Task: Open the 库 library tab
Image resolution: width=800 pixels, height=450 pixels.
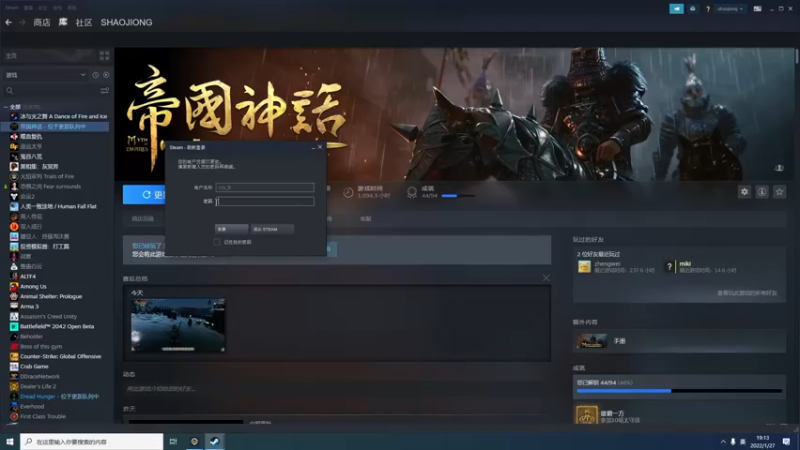Action: click(x=63, y=22)
